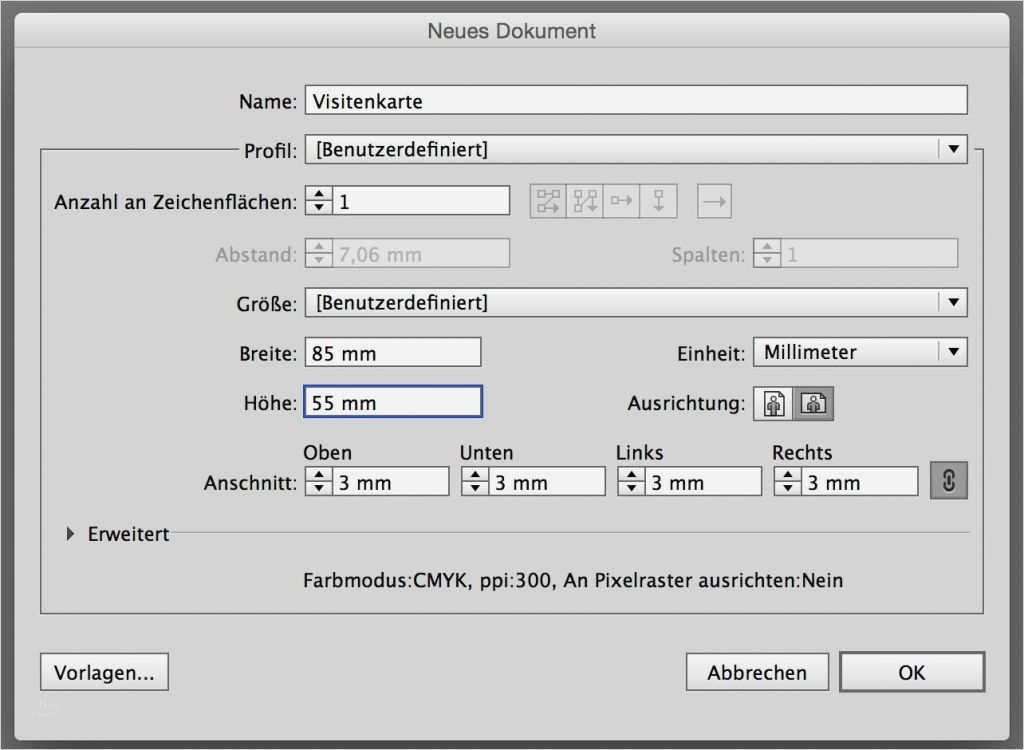Confirm dialog with the OK button
Viewport: 1024px width, 750px height.
click(911, 671)
